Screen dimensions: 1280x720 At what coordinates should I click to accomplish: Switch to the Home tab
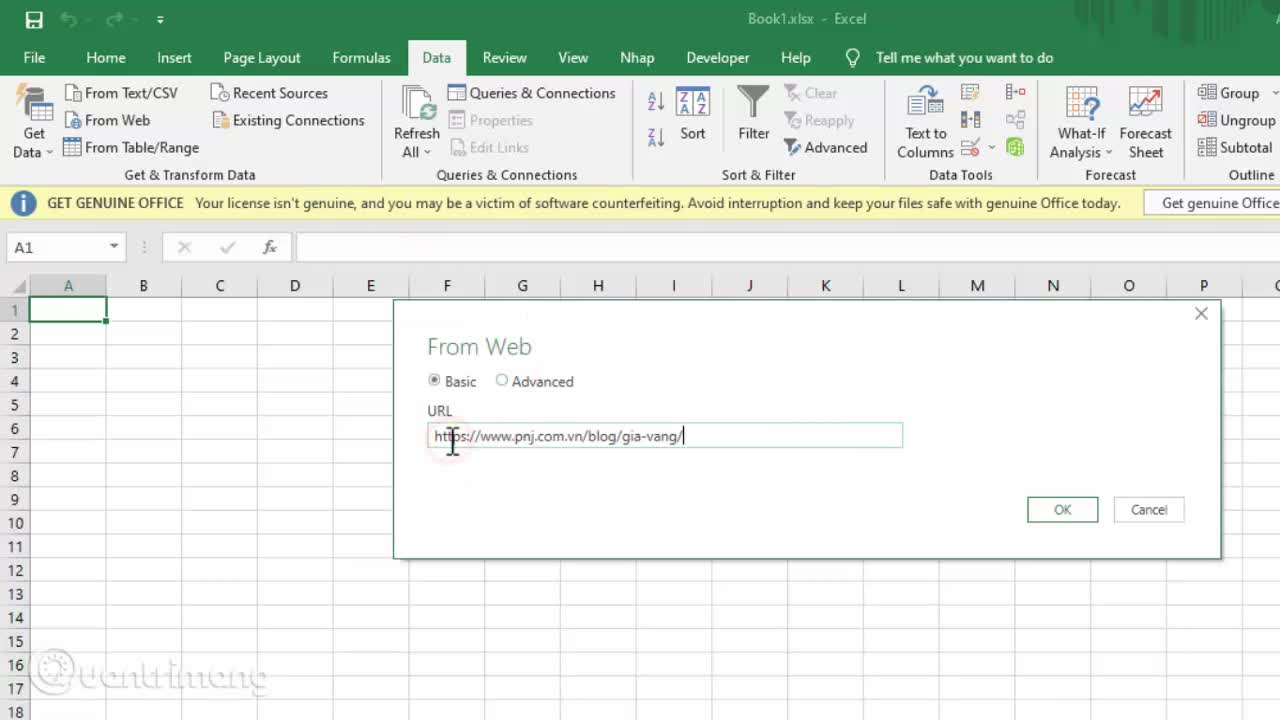tap(106, 58)
